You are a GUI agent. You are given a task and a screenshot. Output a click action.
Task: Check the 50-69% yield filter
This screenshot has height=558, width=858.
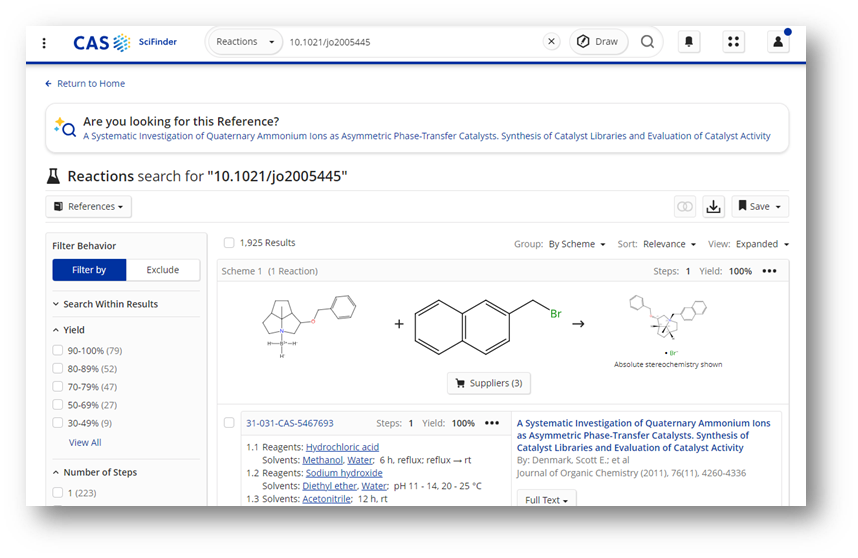[57, 404]
